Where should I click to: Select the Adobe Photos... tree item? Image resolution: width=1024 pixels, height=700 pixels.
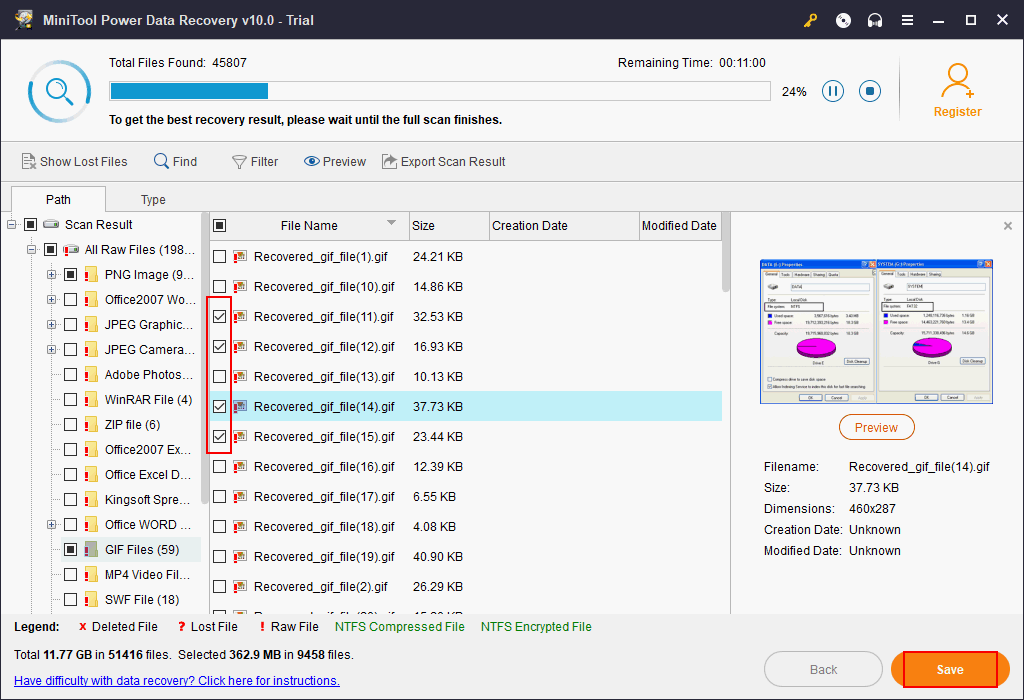tap(149, 375)
